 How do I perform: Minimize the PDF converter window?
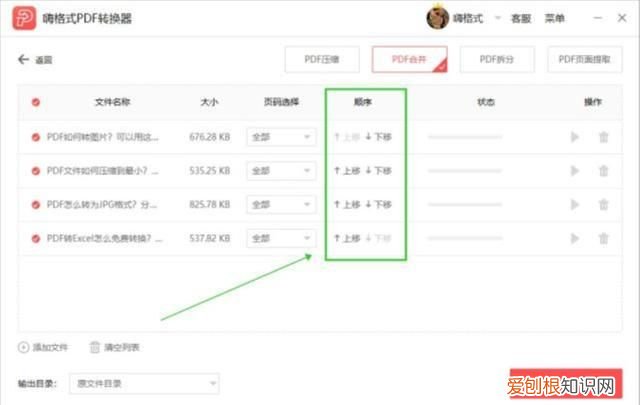(598, 18)
